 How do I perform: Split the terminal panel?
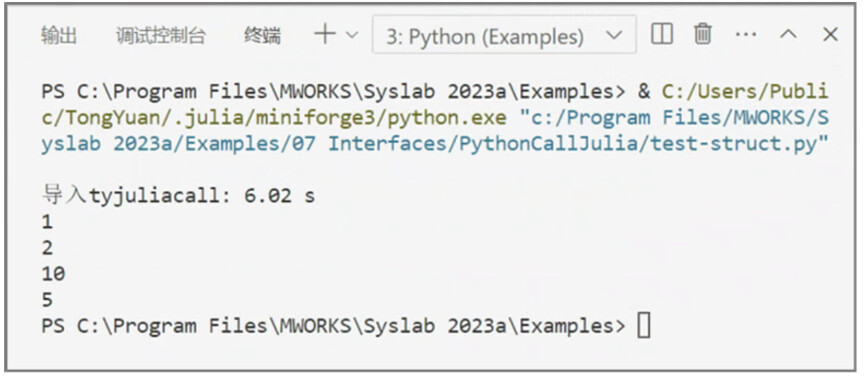[661, 35]
